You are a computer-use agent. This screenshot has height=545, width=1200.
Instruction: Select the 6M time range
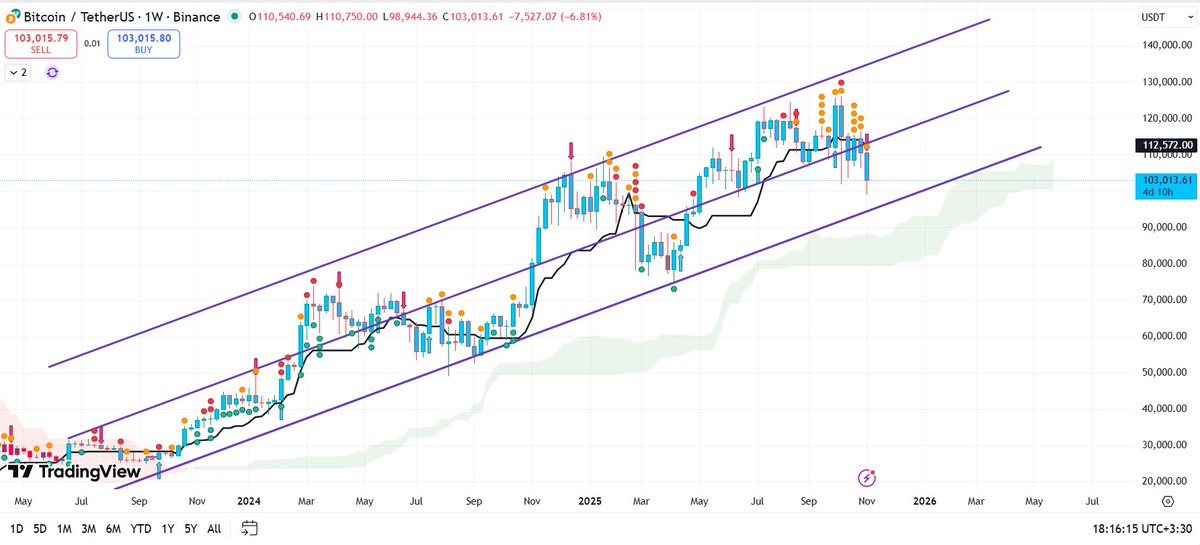[x=114, y=528]
